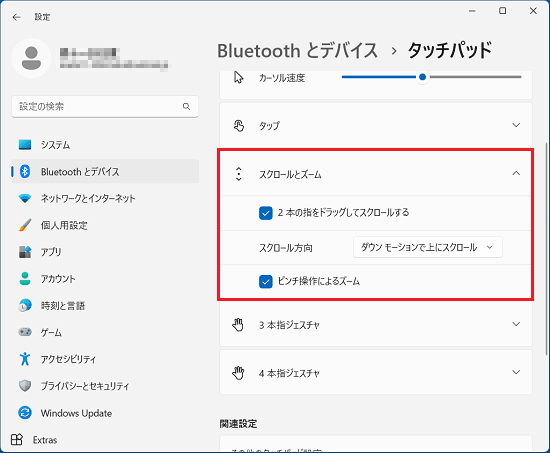Viewport: 550px width, 453px height.
Task: Go to 時刻と言語 settings
Action: point(105,305)
